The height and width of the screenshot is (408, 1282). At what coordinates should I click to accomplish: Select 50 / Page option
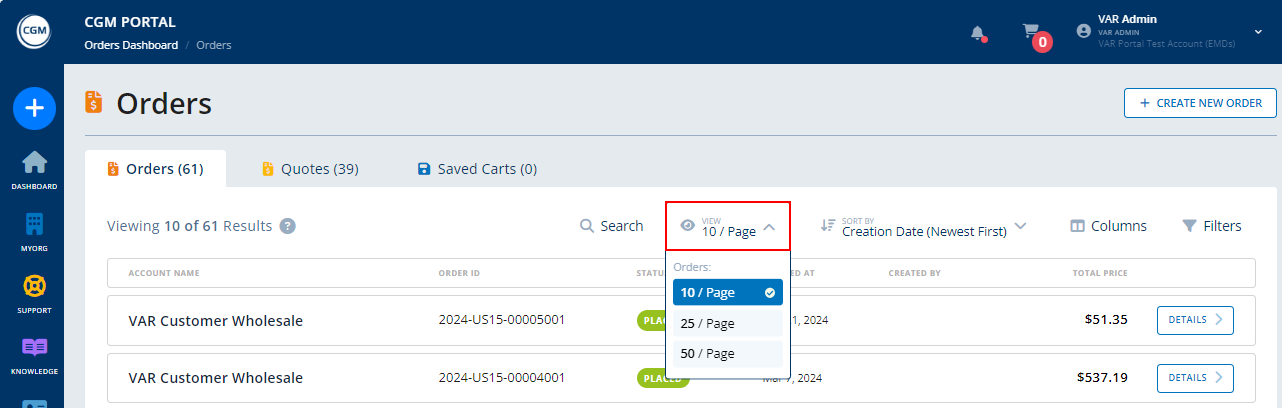coord(727,353)
